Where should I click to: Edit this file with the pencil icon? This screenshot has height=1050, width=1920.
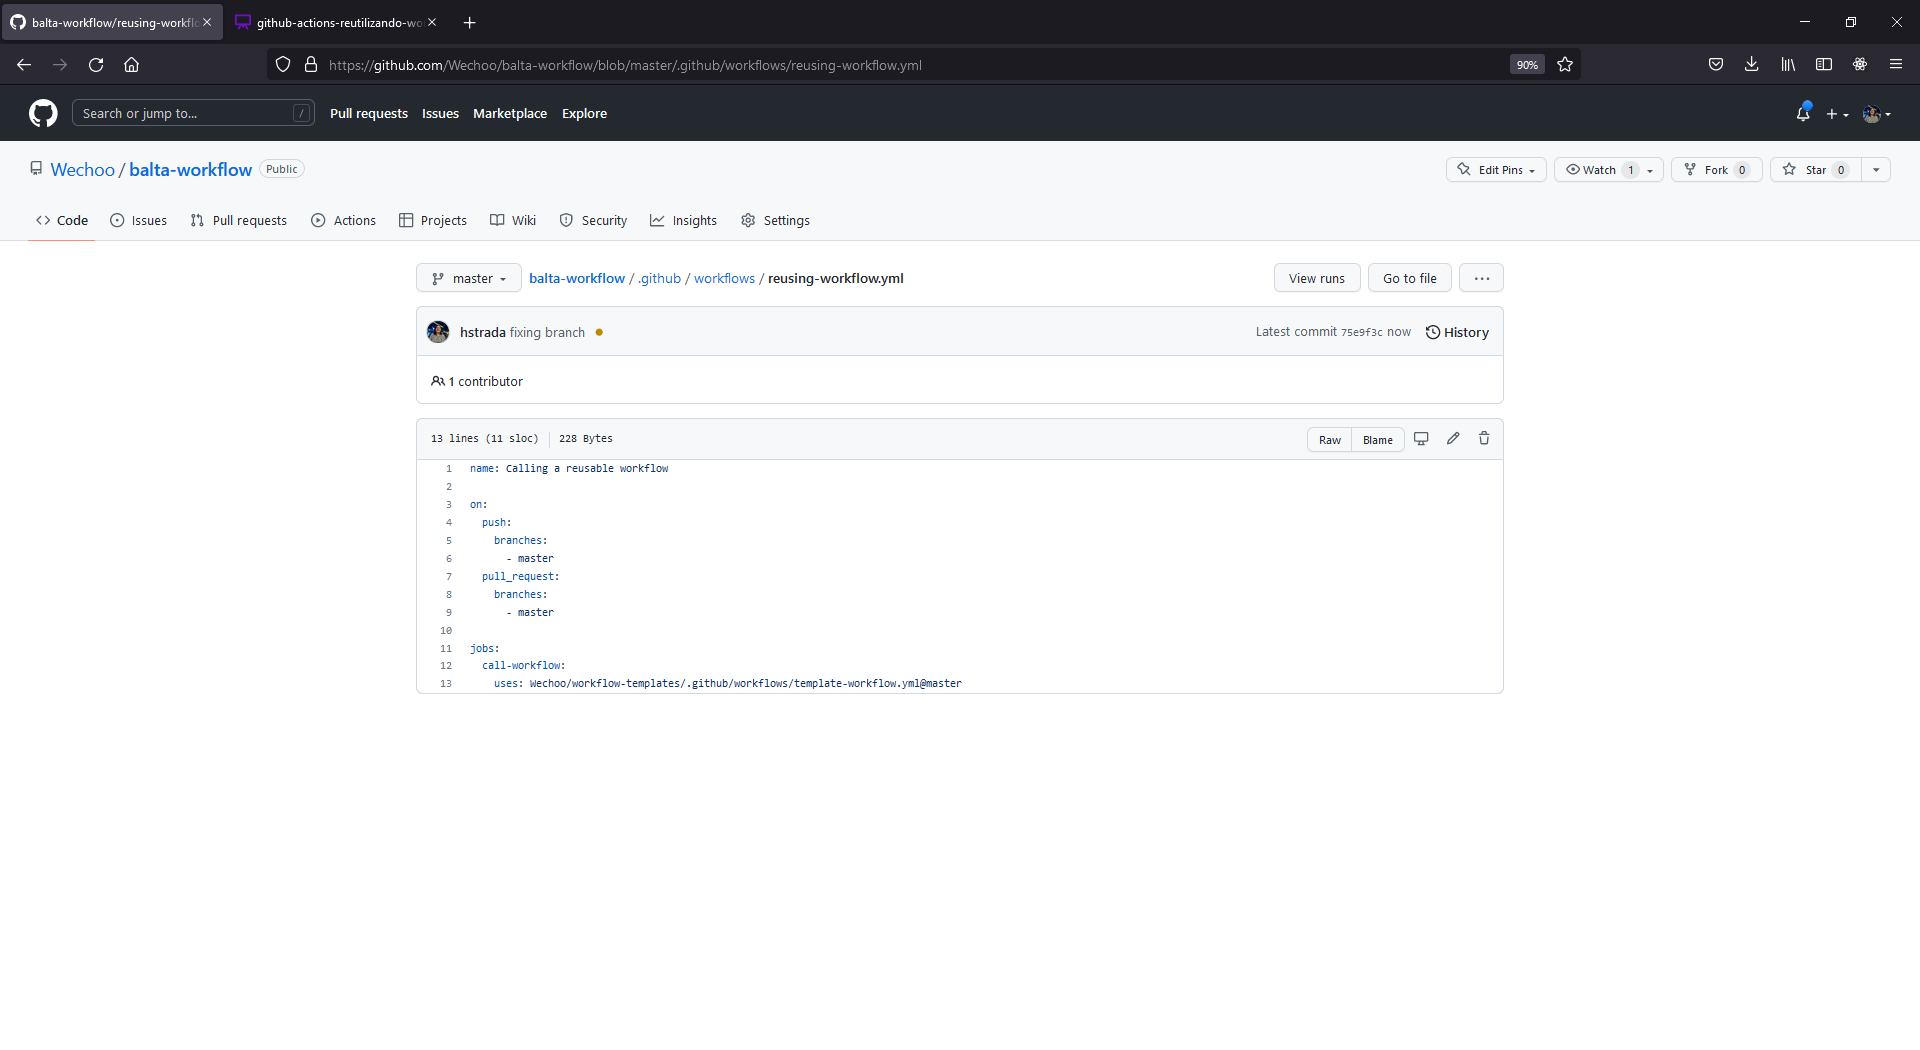tap(1453, 438)
